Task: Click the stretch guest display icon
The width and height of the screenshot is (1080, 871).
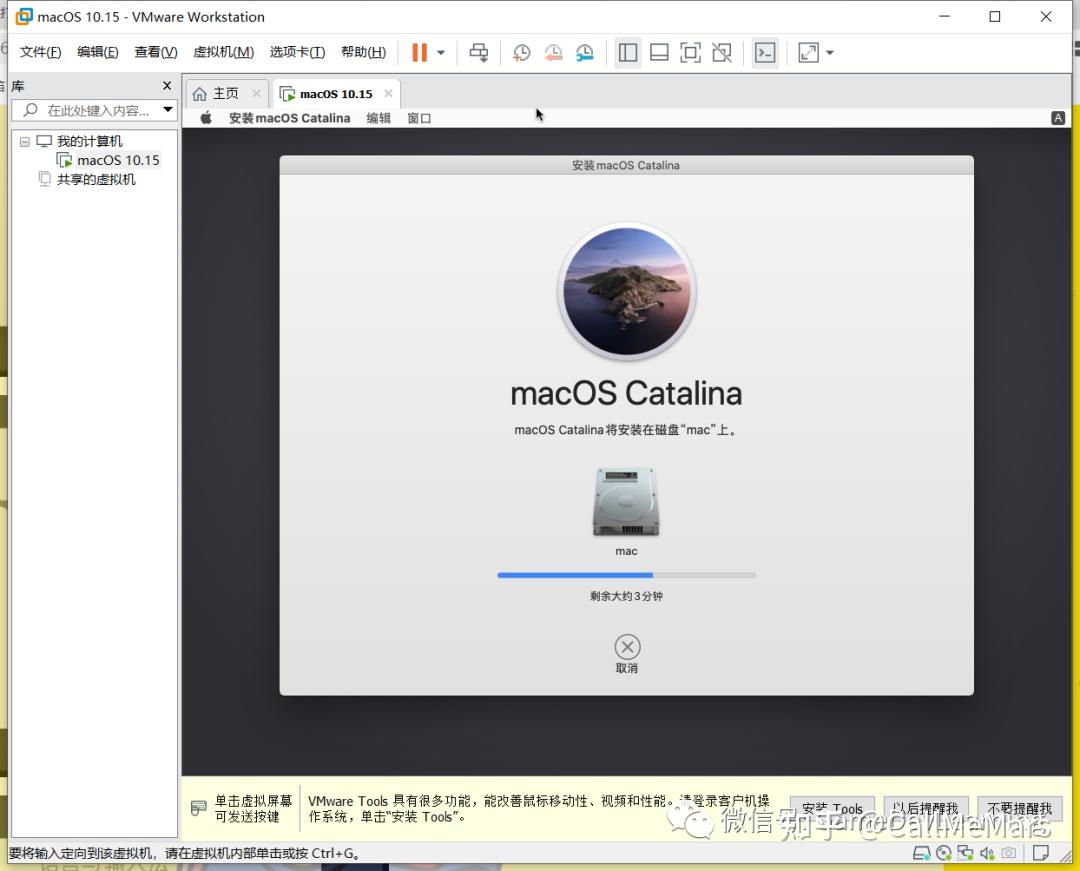Action: point(809,52)
